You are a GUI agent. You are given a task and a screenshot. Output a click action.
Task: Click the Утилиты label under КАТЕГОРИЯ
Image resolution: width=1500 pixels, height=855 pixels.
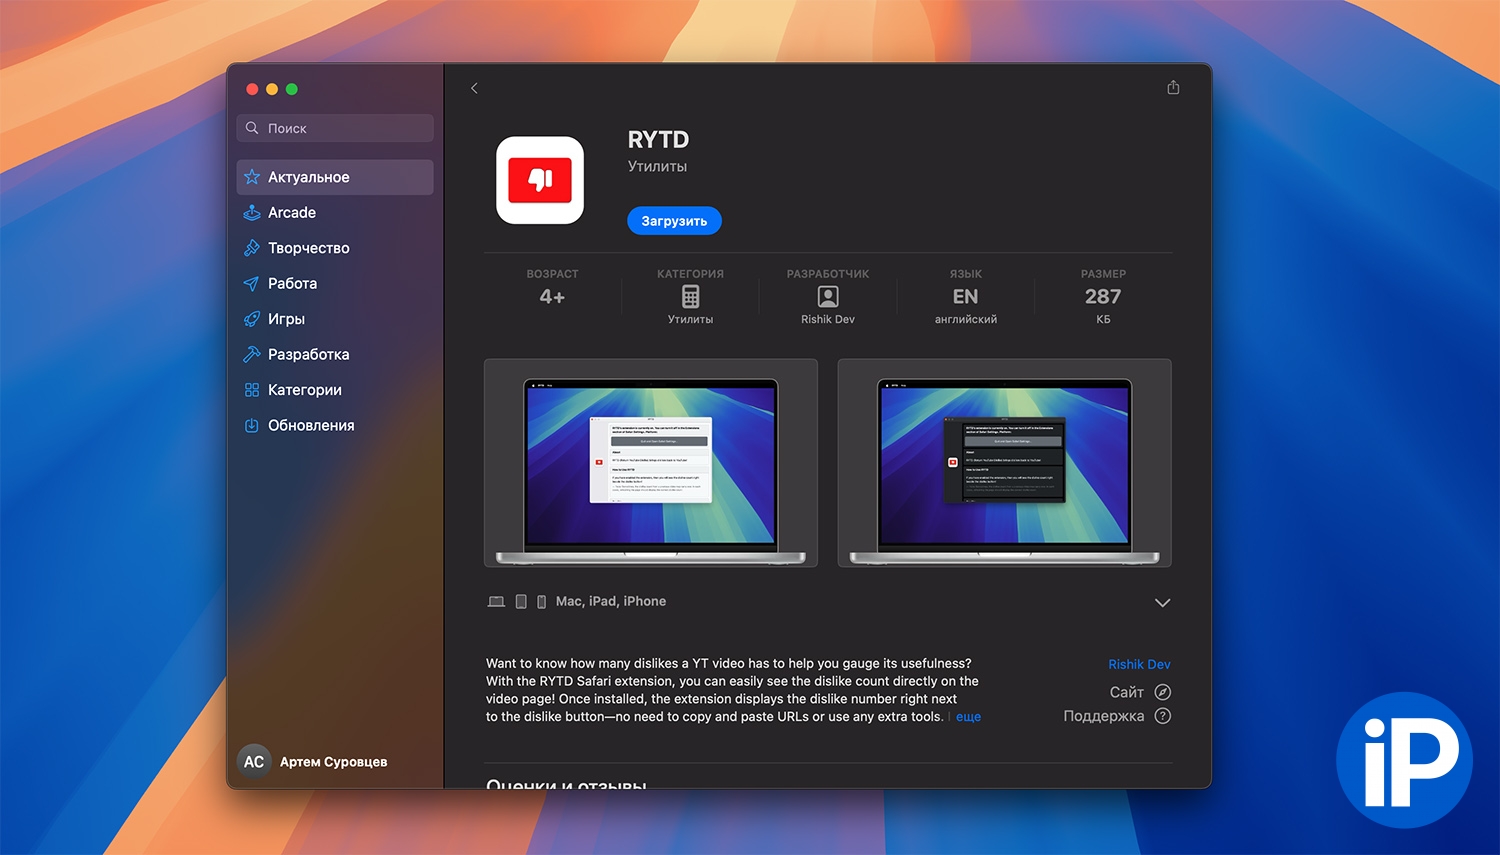pyautogui.click(x=691, y=320)
